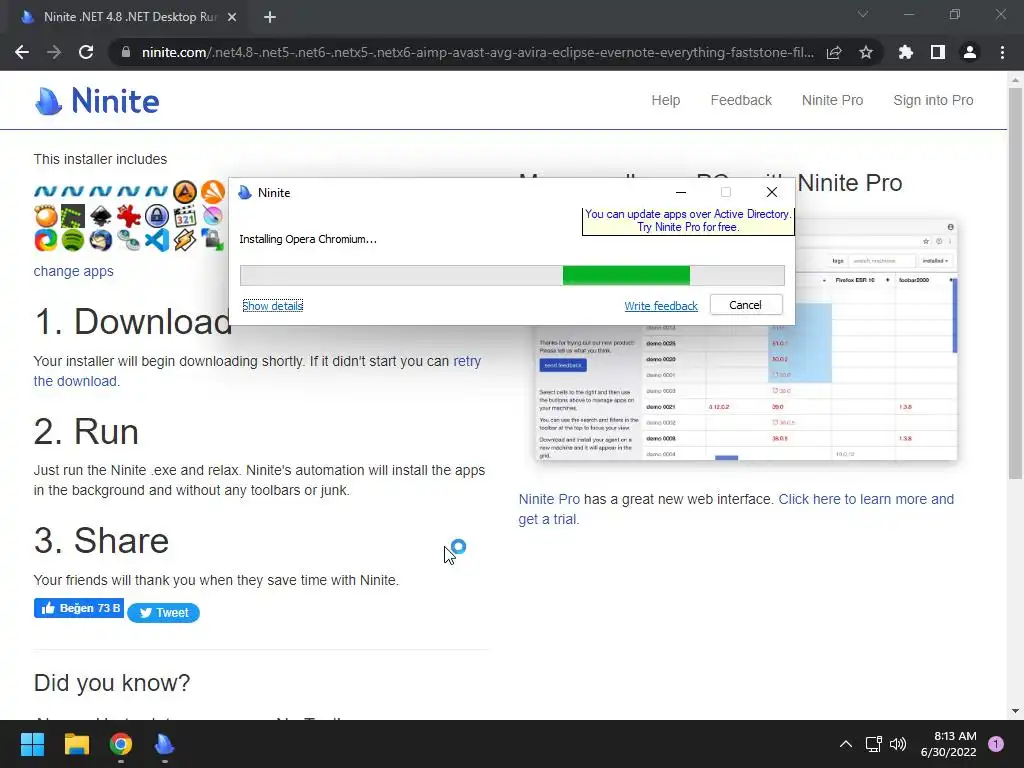Click the change apps link
This screenshot has width=1024, height=768.
coord(74,271)
